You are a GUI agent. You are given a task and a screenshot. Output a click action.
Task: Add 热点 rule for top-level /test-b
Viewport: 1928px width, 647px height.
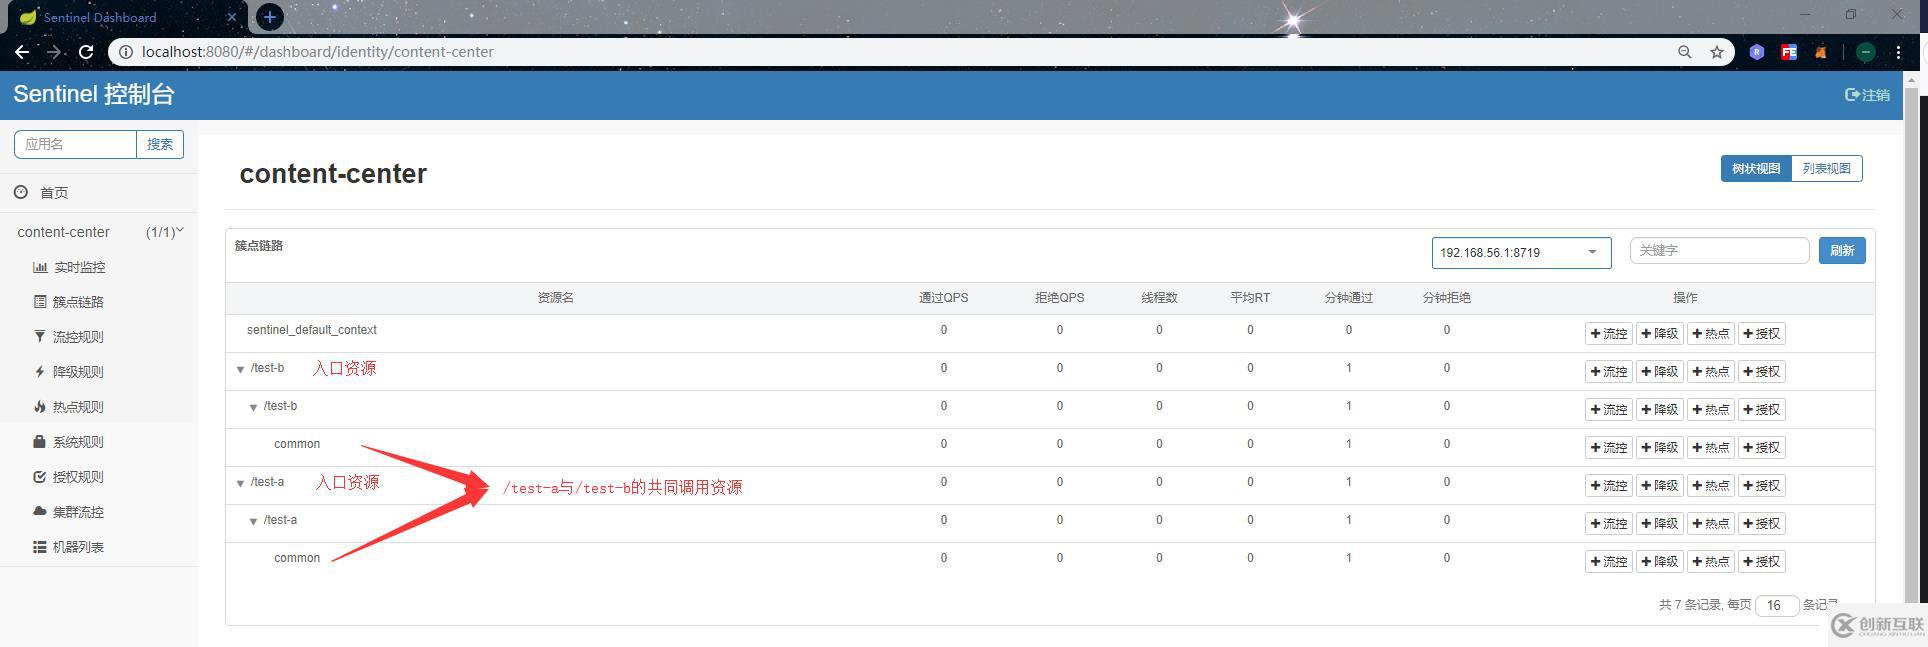pyautogui.click(x=1711, y=372)
